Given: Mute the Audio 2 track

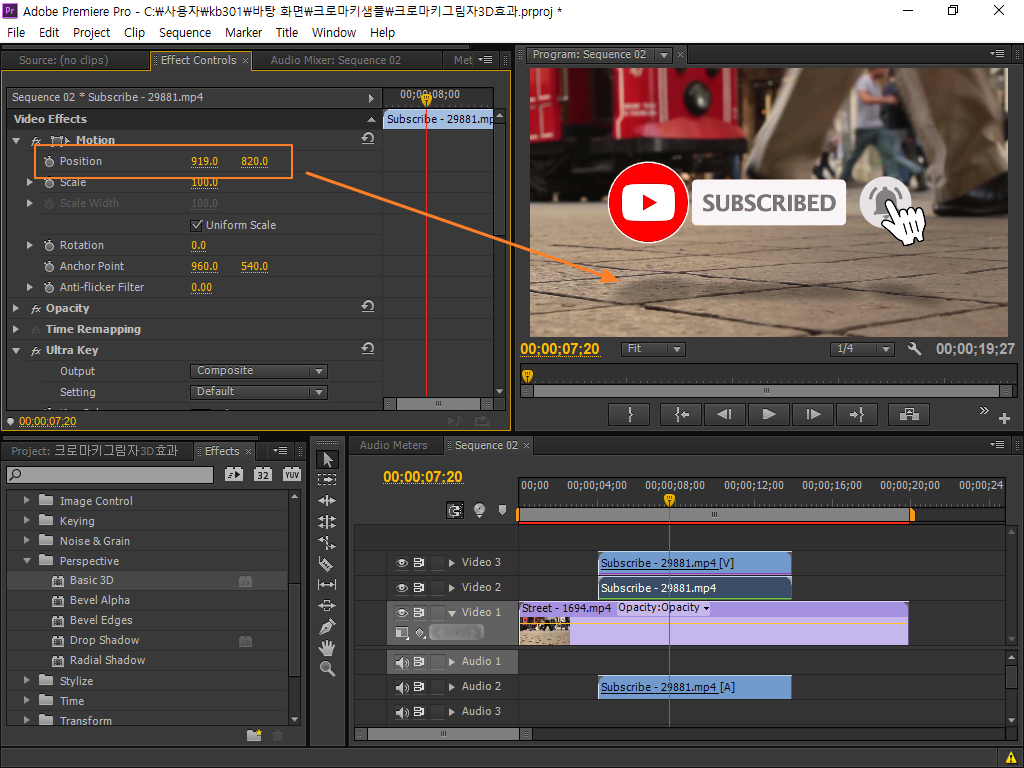Looking at the screenshot, I should coord(402,687).
